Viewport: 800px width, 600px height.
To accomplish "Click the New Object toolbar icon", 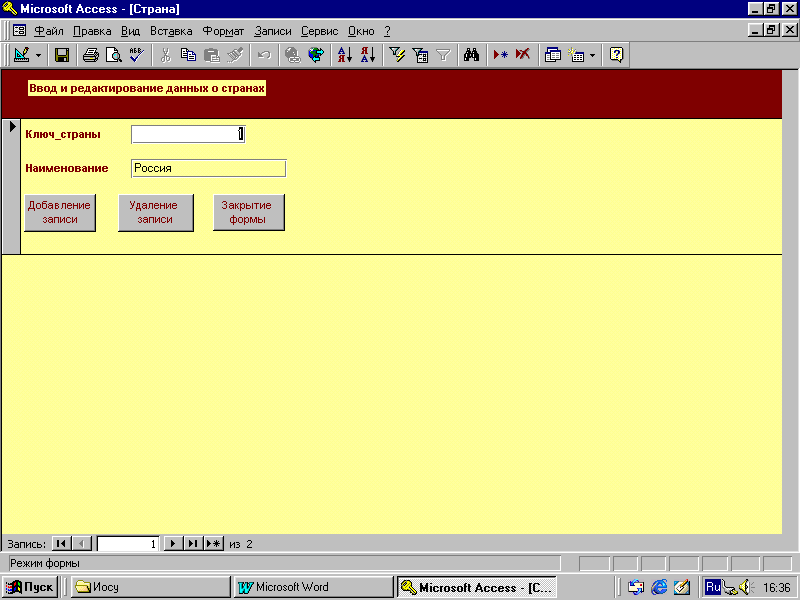I will pos(577,55).
